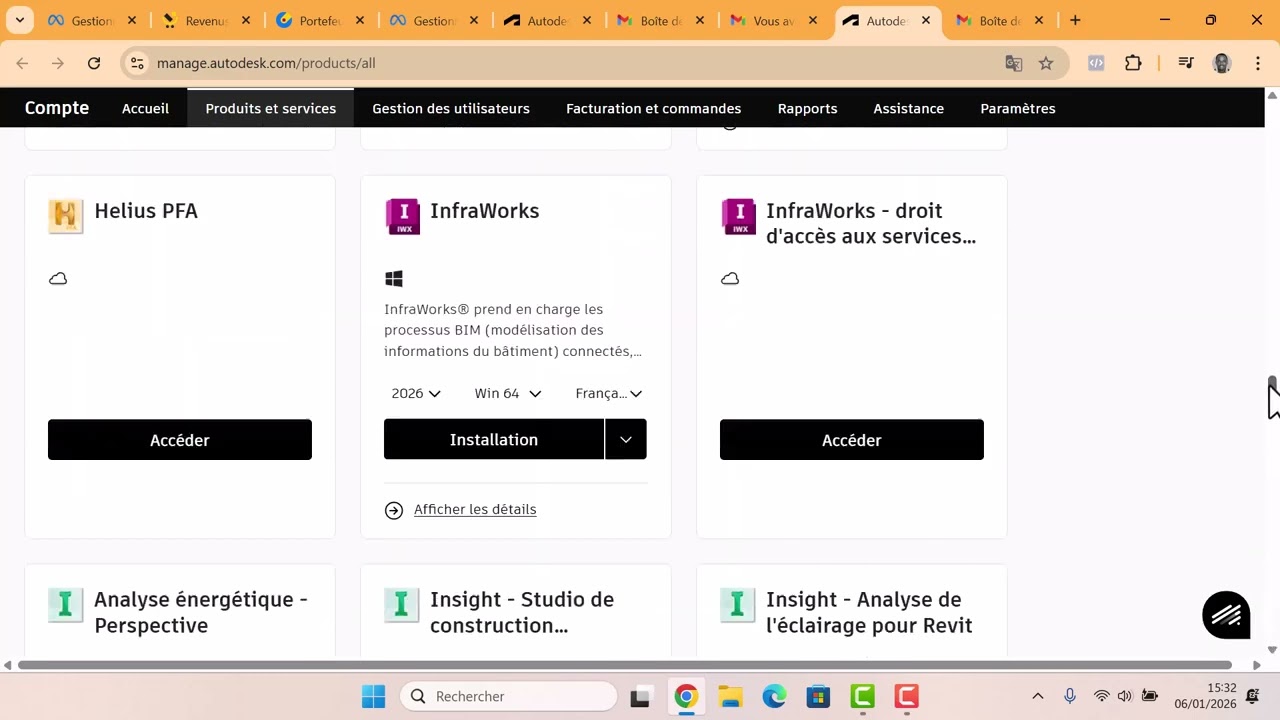View site information icon in address bar
The width and height of the screenshot is (1280, 720).
coord(138,63)
